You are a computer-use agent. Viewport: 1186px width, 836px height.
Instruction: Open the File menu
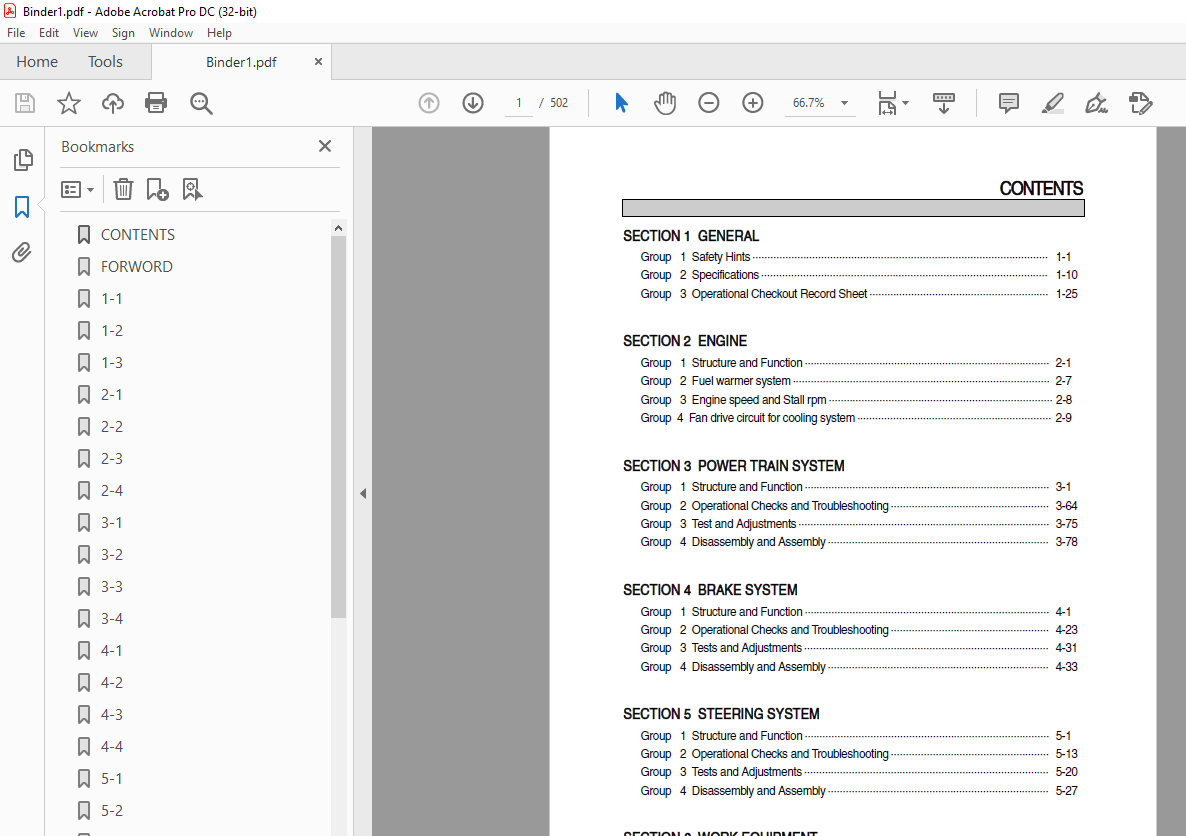(x=16, y=33)
